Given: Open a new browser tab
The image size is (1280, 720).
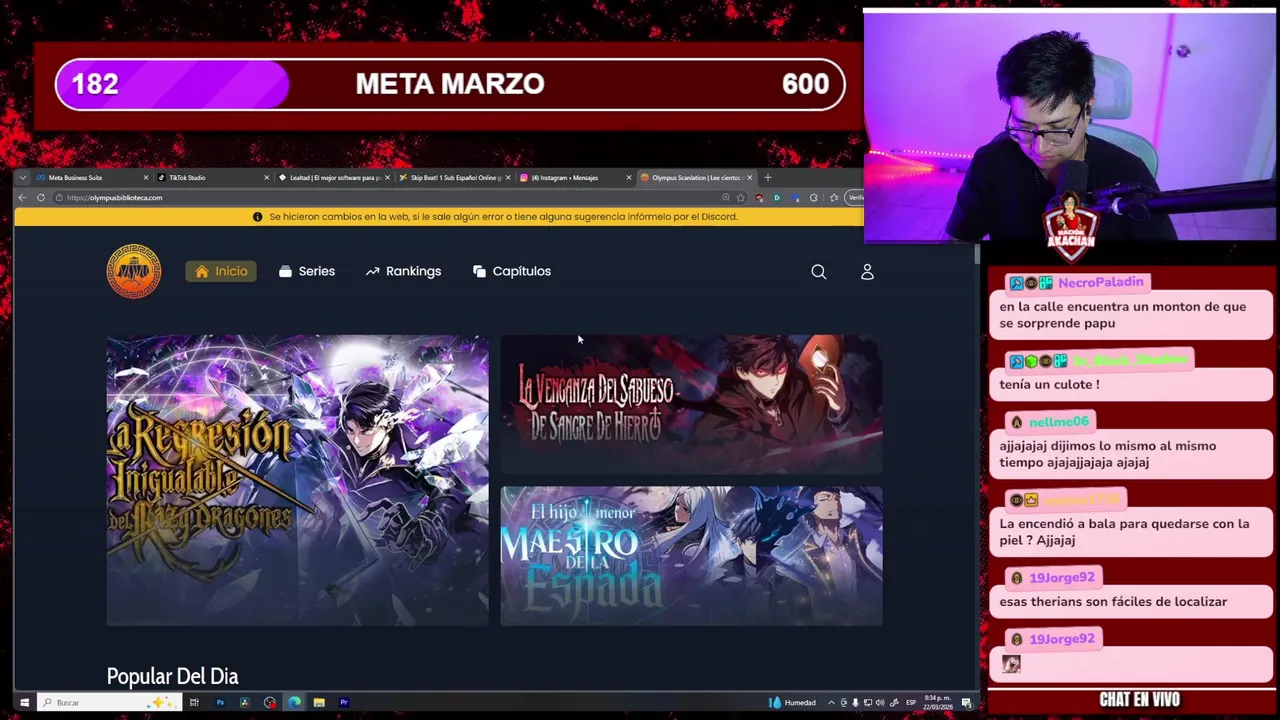Looking at the screenshot, I should pyautogui.click(x=767, y=178).
